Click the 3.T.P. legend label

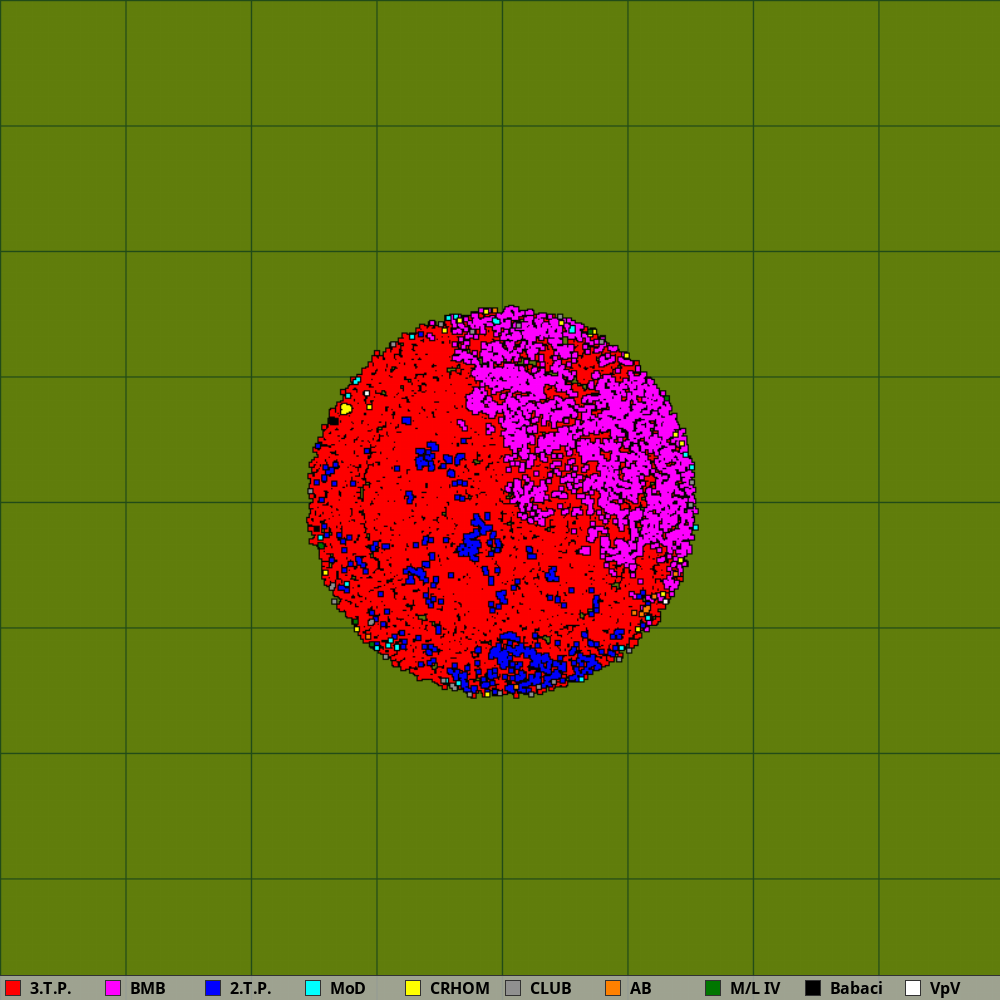50,988
